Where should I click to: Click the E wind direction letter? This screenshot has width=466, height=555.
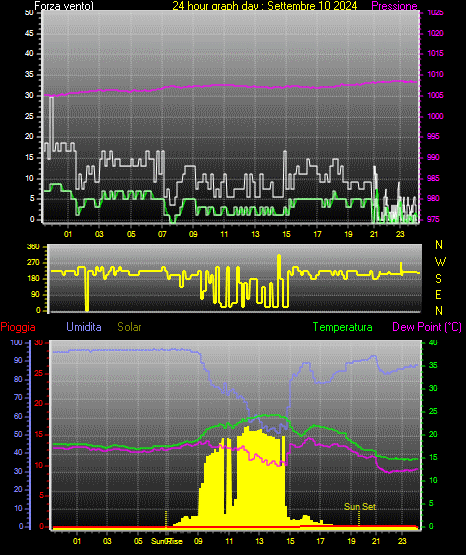(438, 294)
